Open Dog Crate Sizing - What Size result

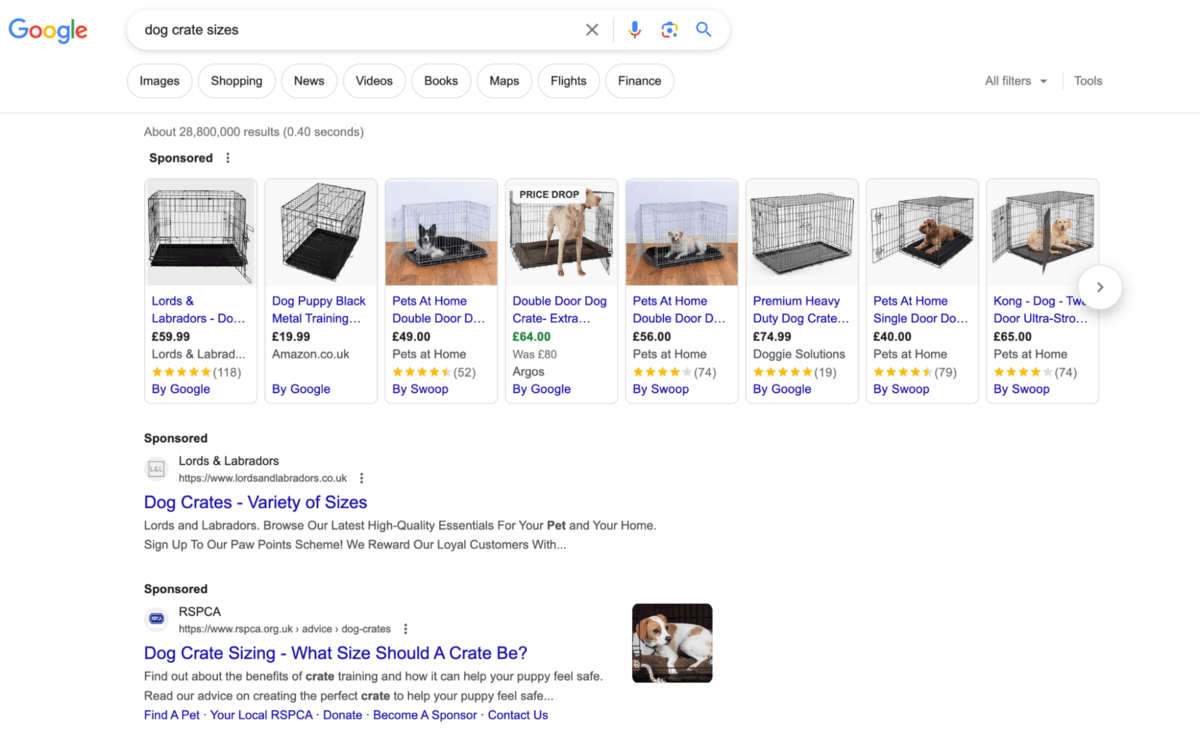(x=335, y=653)
